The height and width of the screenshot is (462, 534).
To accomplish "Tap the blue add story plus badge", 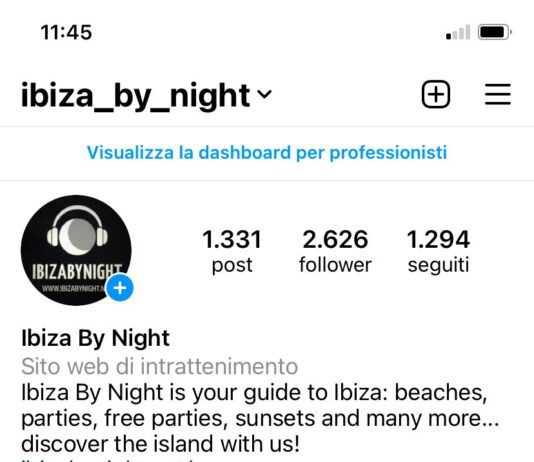I will 120,288.
